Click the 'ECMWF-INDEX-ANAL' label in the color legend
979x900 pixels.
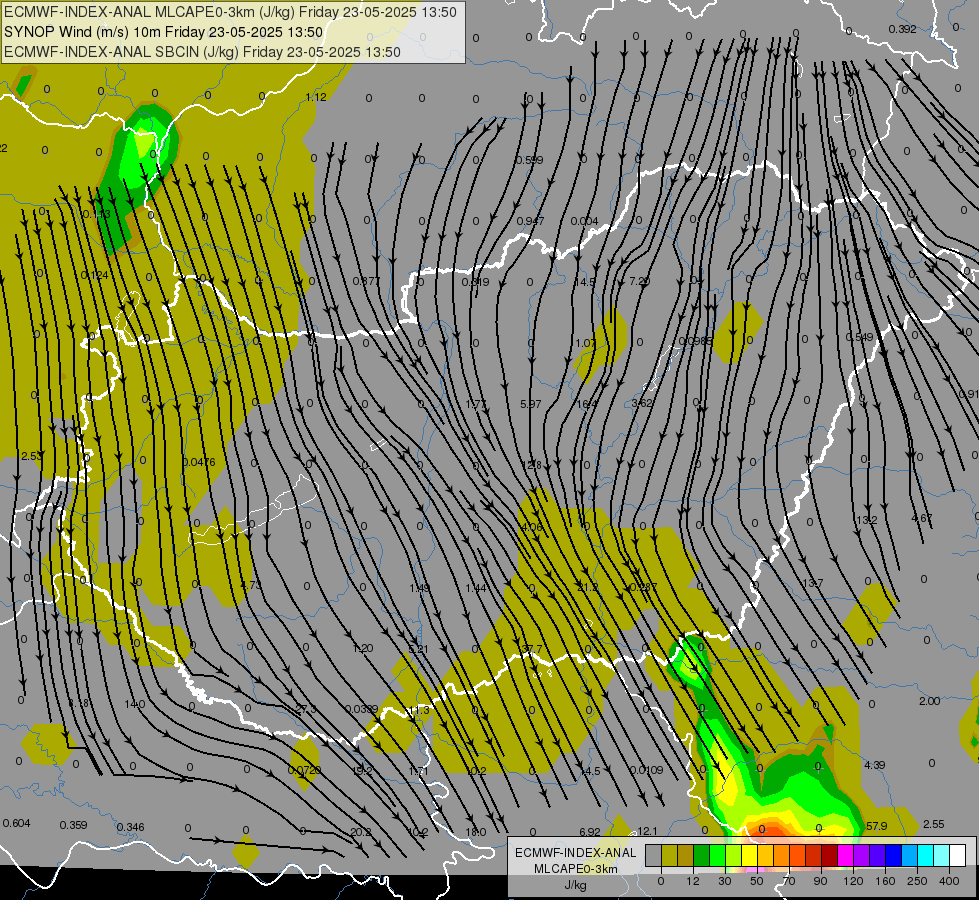575,853
